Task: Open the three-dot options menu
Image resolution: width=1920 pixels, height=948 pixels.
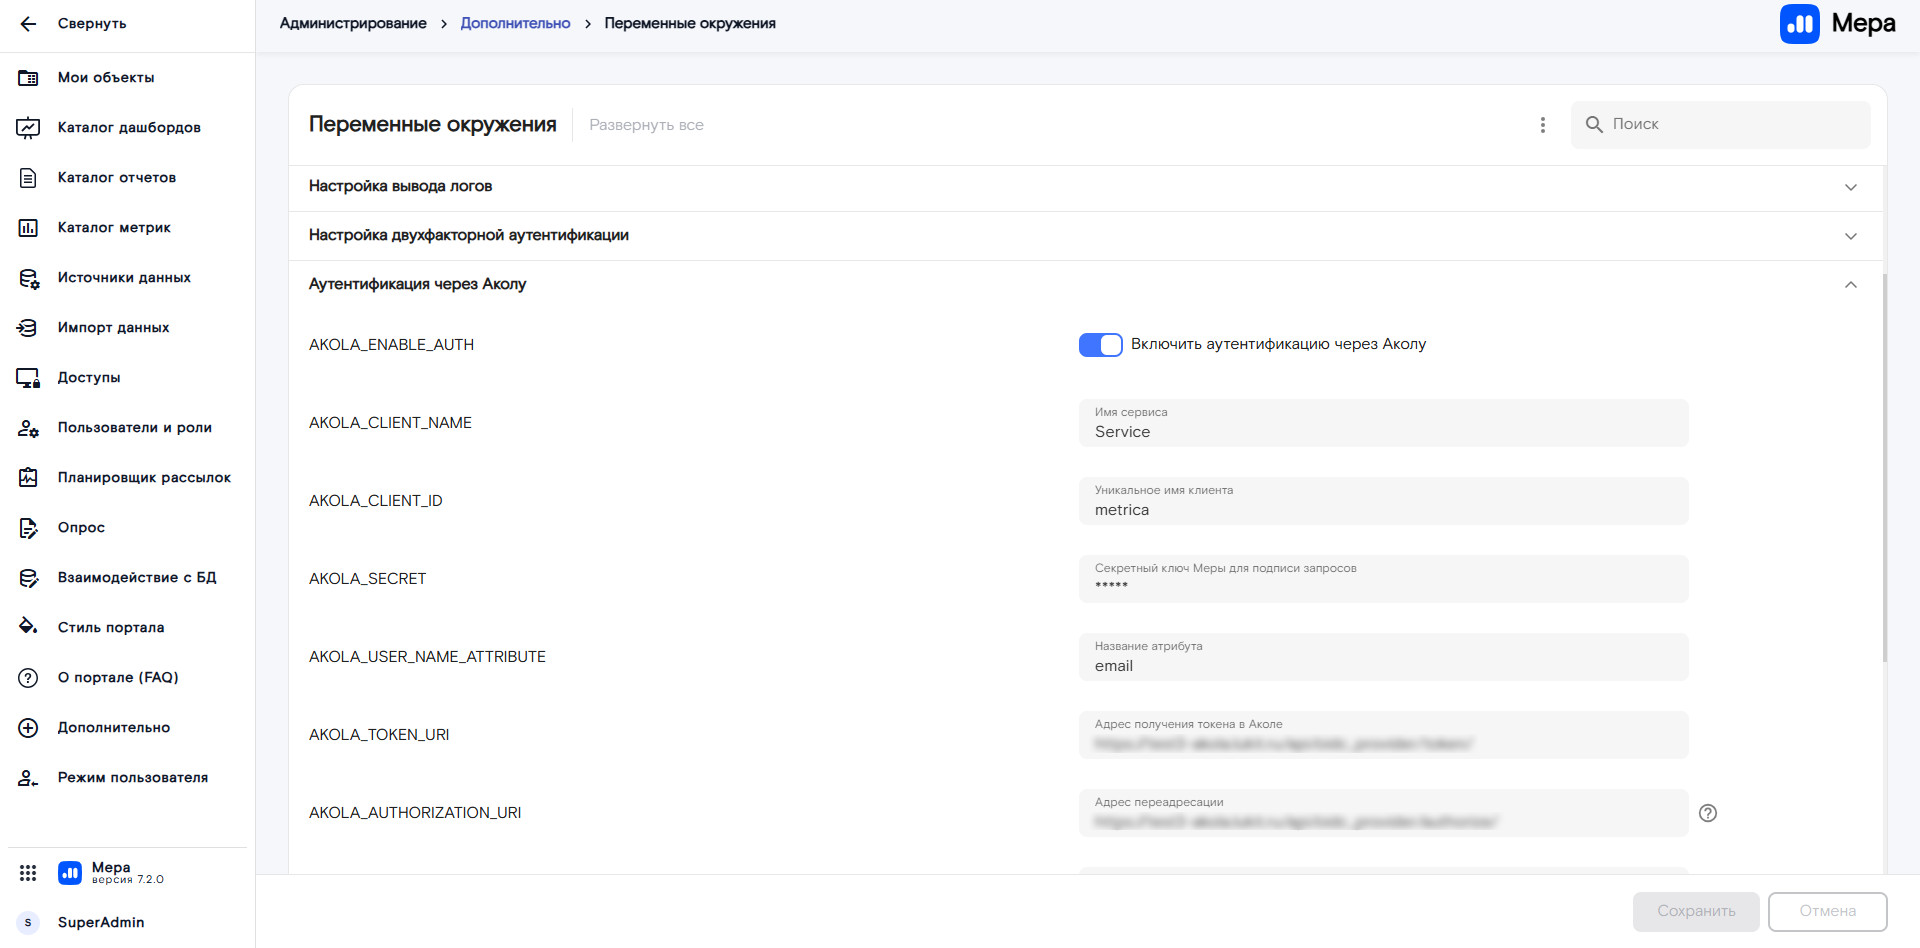Action: click(1542, 125)
